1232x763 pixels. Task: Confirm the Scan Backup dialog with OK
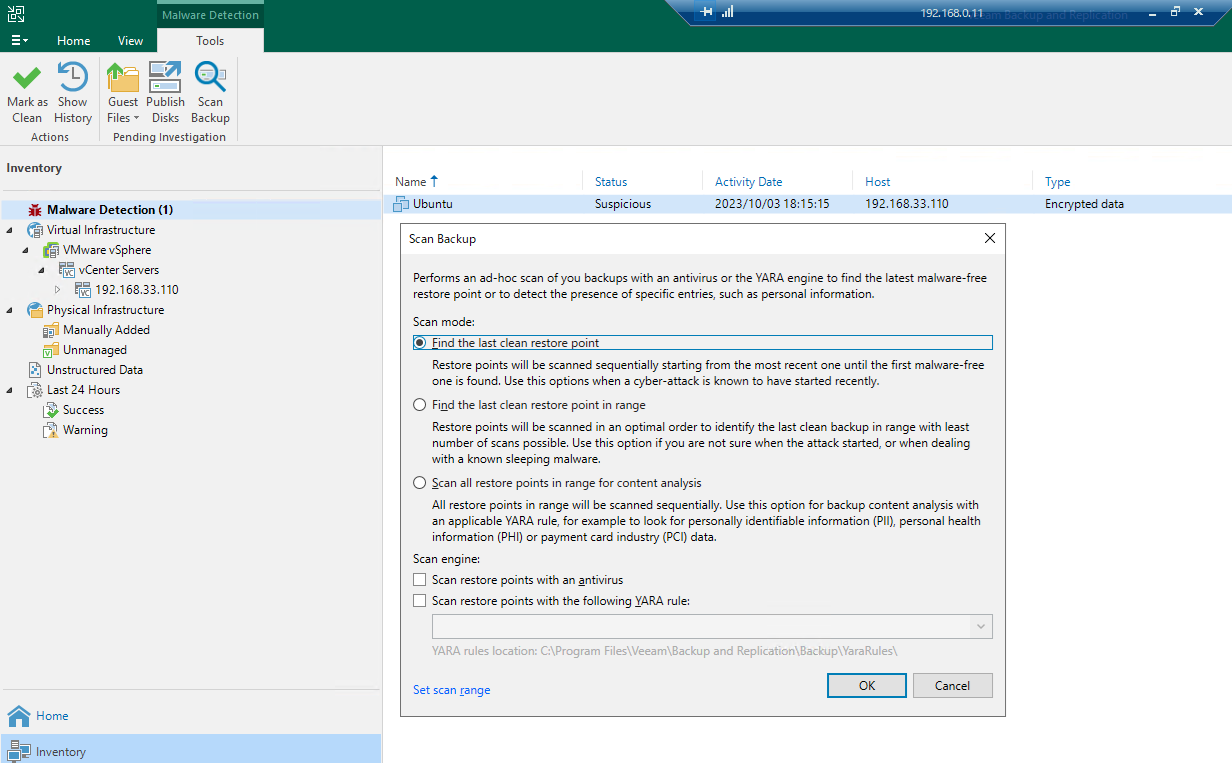[867, 685]
